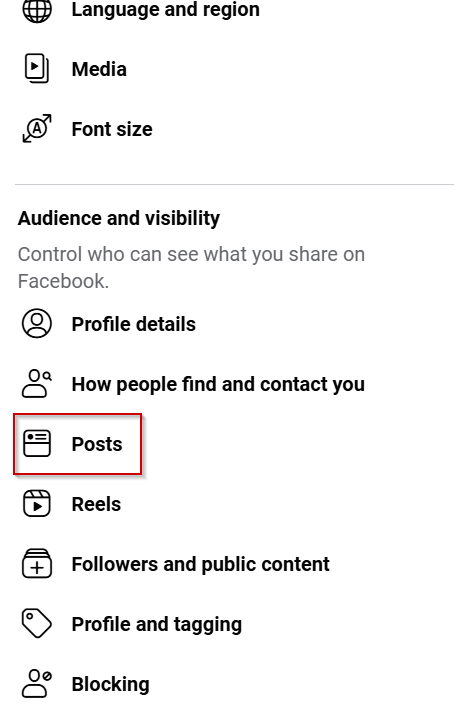Click the Posts card icon

pyautogui.click(x=37, y=444)
